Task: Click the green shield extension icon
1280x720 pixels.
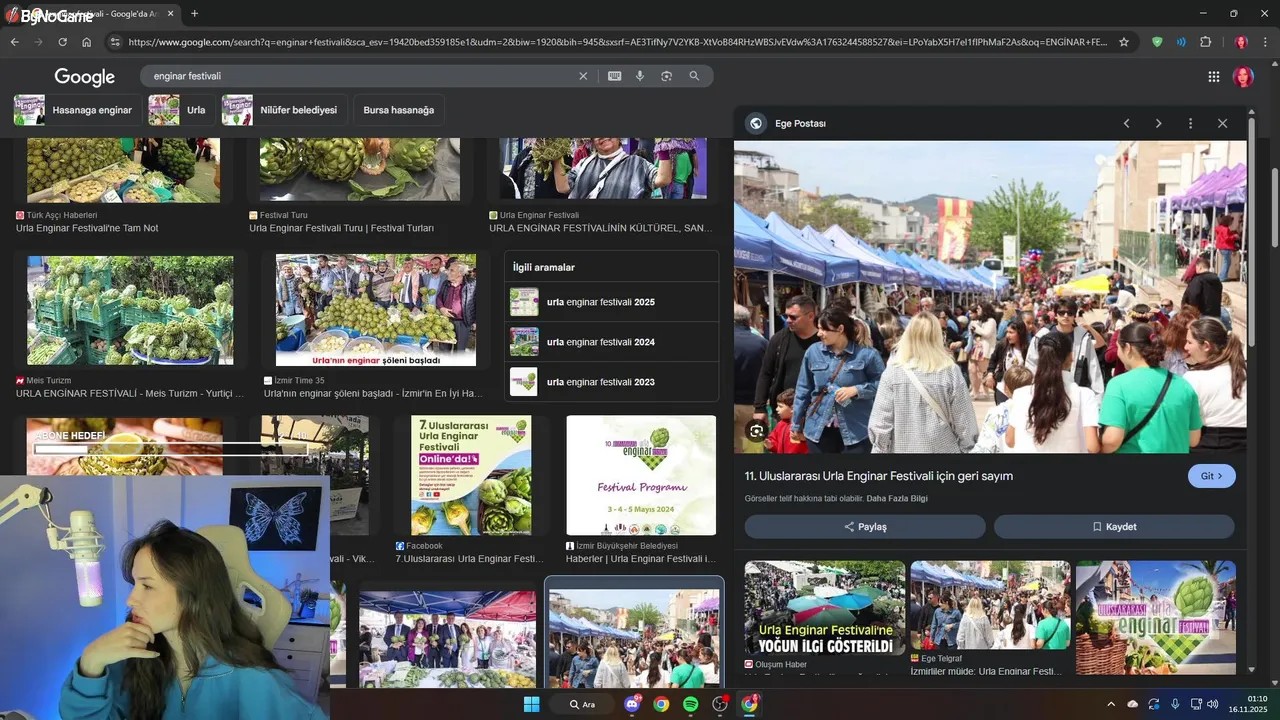Action: point(1157,42)
